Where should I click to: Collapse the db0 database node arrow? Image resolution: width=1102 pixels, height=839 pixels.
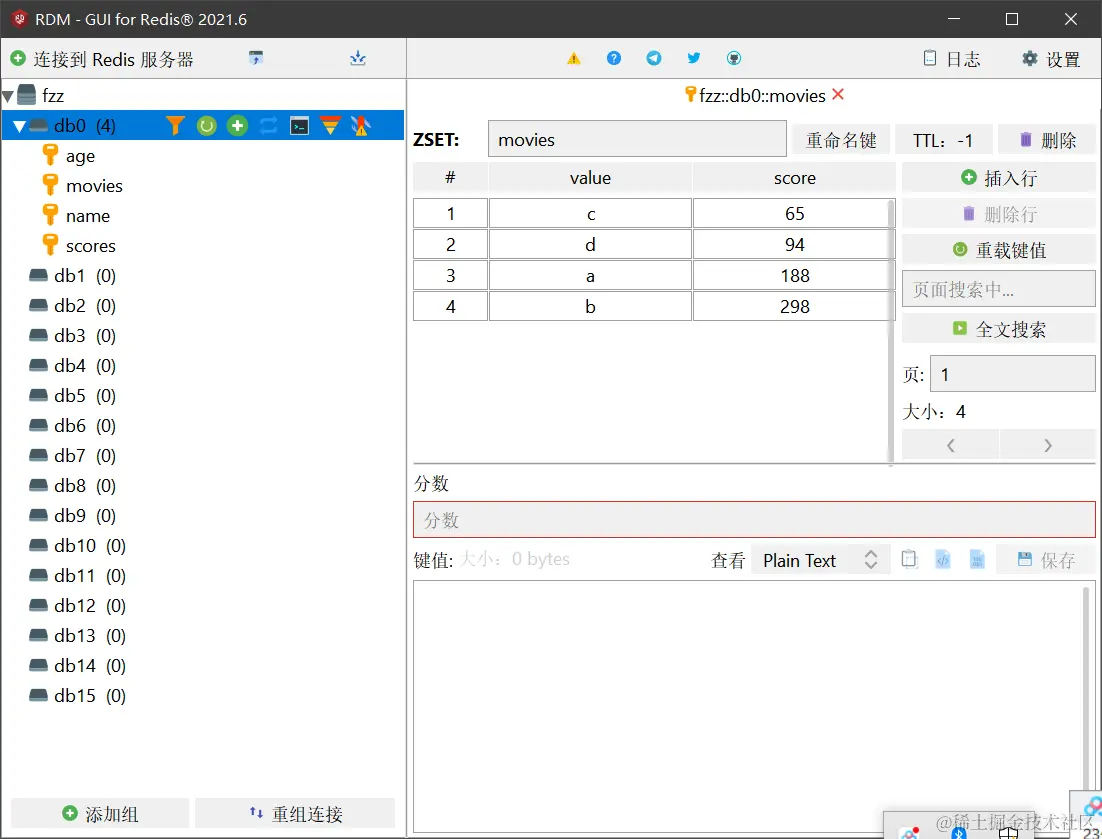pyautogui.click(x=20, y=126)
